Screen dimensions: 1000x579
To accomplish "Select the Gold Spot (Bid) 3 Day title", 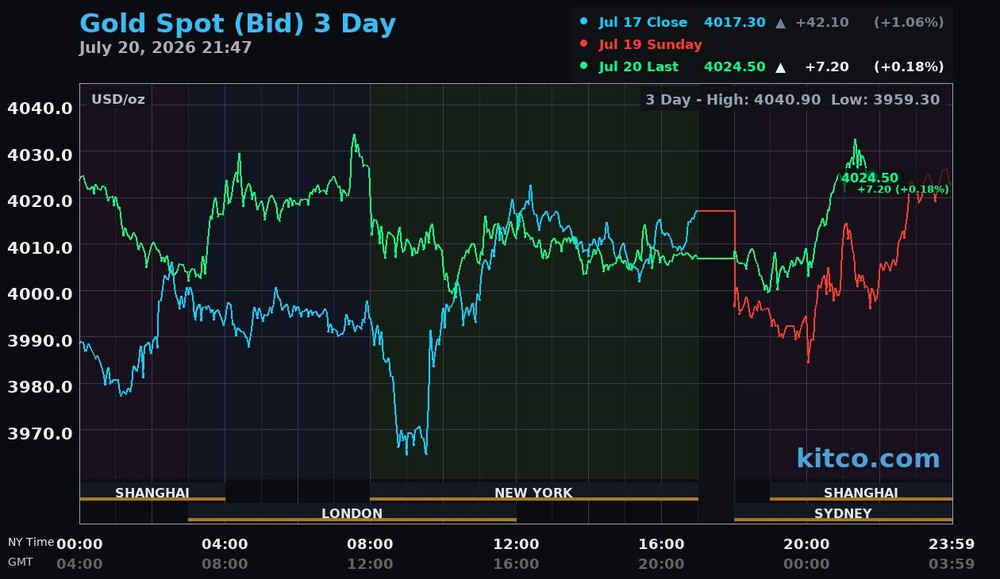I will click(238, 24).
